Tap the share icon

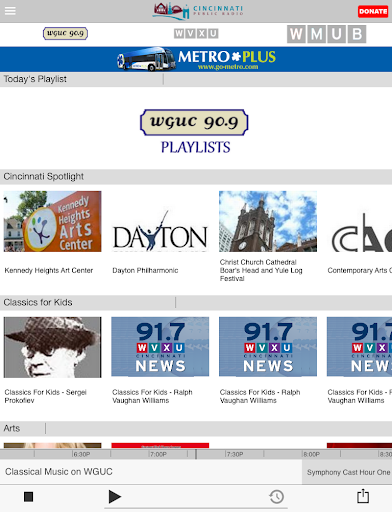point(363,496)
